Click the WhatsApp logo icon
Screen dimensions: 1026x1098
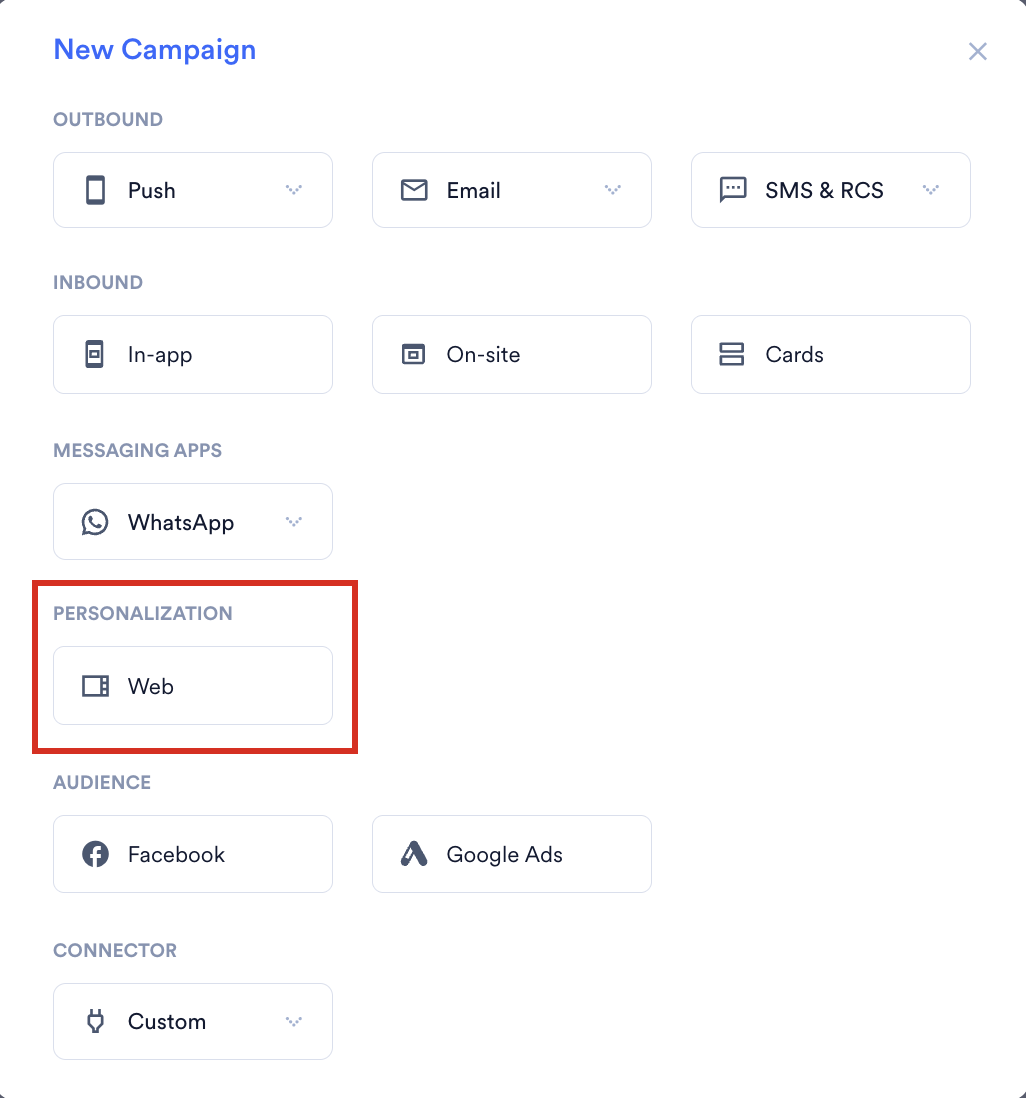(x=95, y=522)
